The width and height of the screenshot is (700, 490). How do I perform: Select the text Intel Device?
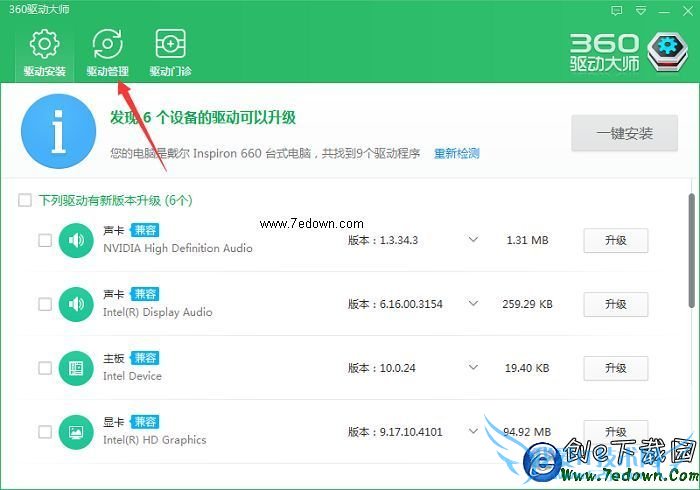(133, 376)
